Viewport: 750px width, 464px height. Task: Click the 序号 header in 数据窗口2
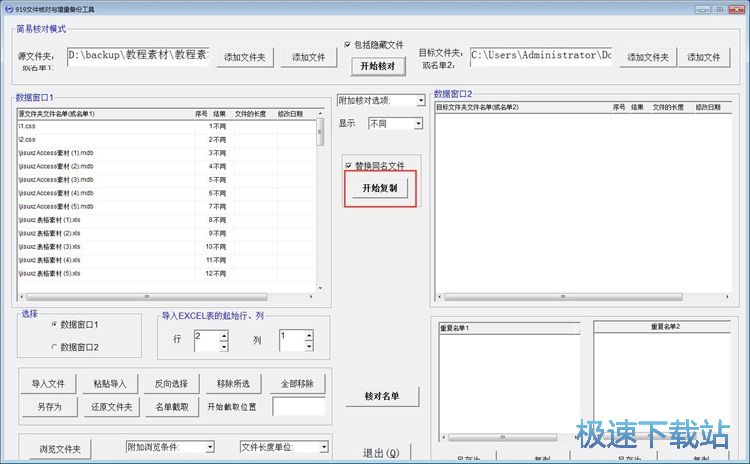coord(619,107)
